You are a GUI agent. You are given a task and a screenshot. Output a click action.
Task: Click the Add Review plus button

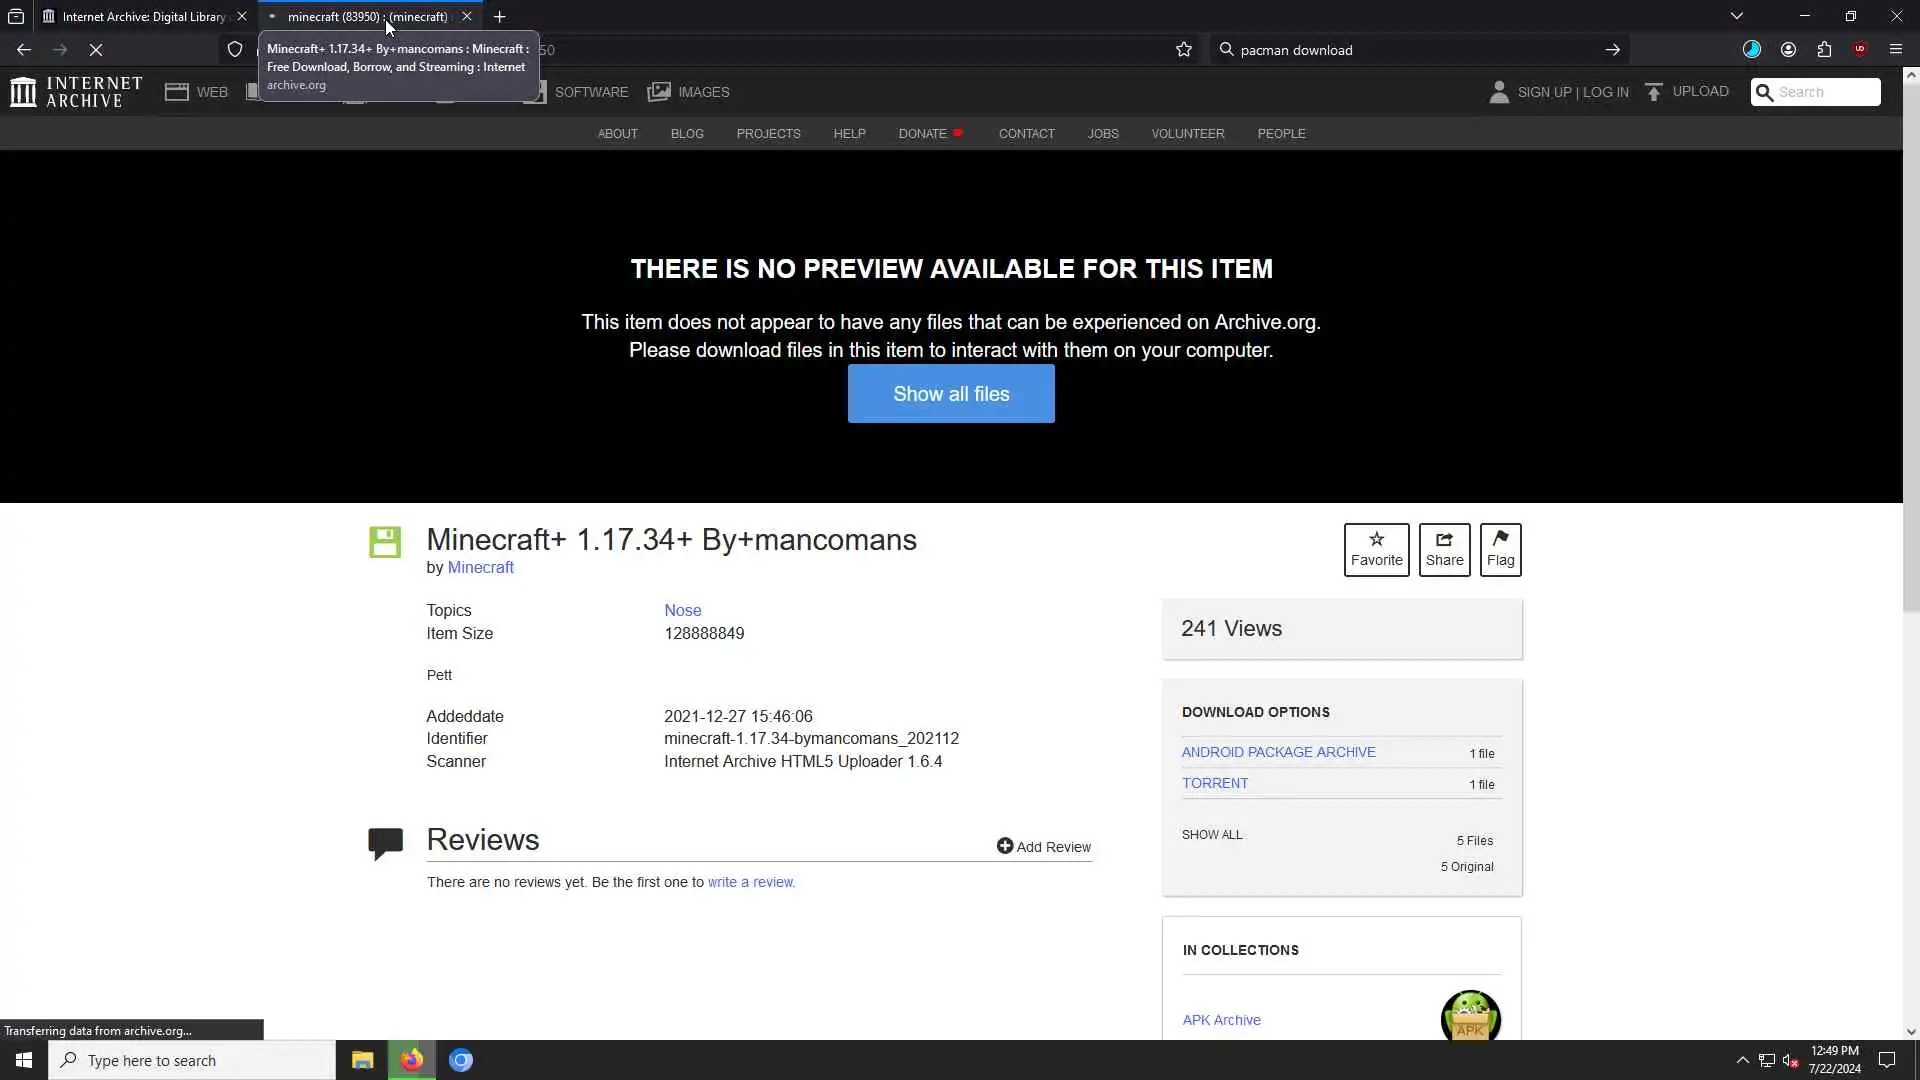click(x=1005, y=847)
